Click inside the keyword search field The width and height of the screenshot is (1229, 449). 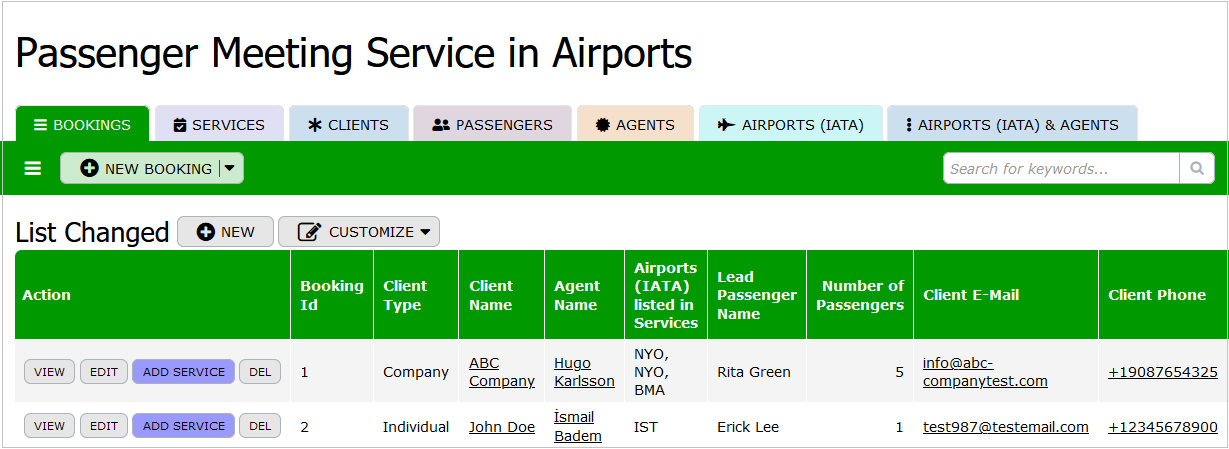click(1061, 169)
